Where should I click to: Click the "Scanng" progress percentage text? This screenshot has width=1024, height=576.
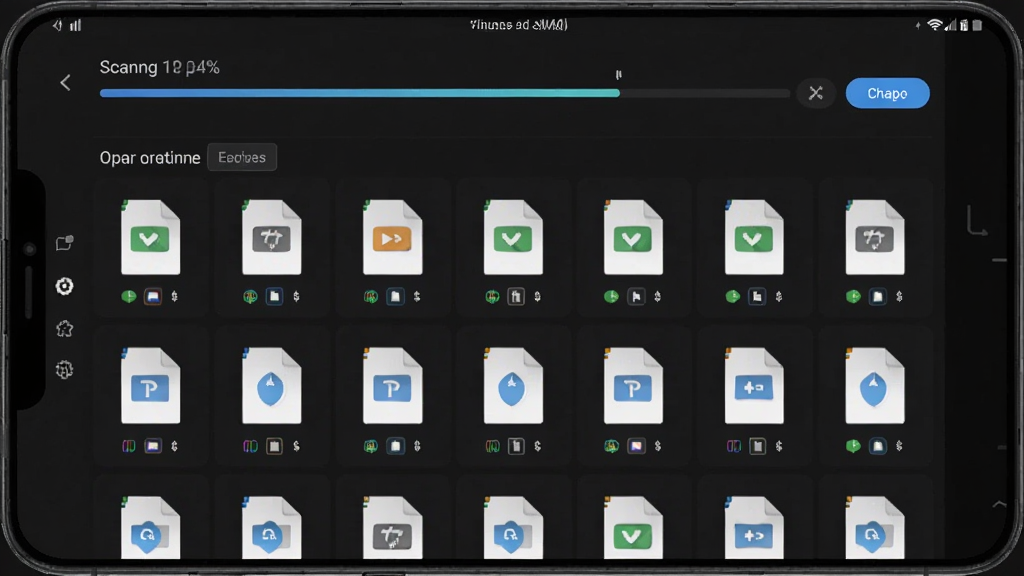coord(159,67)
